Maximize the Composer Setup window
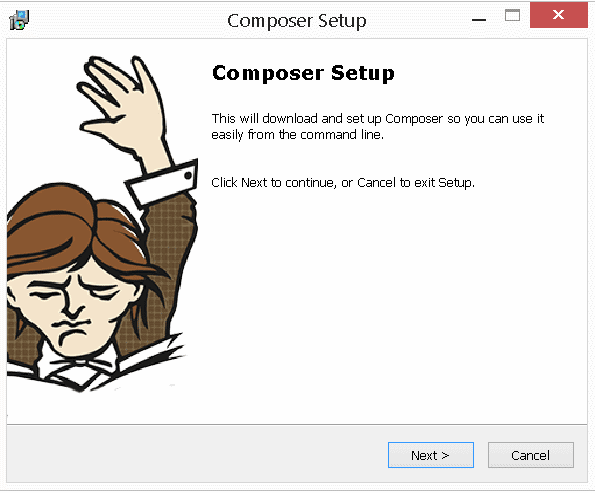The image size is (595, 493). click(512, 16)
